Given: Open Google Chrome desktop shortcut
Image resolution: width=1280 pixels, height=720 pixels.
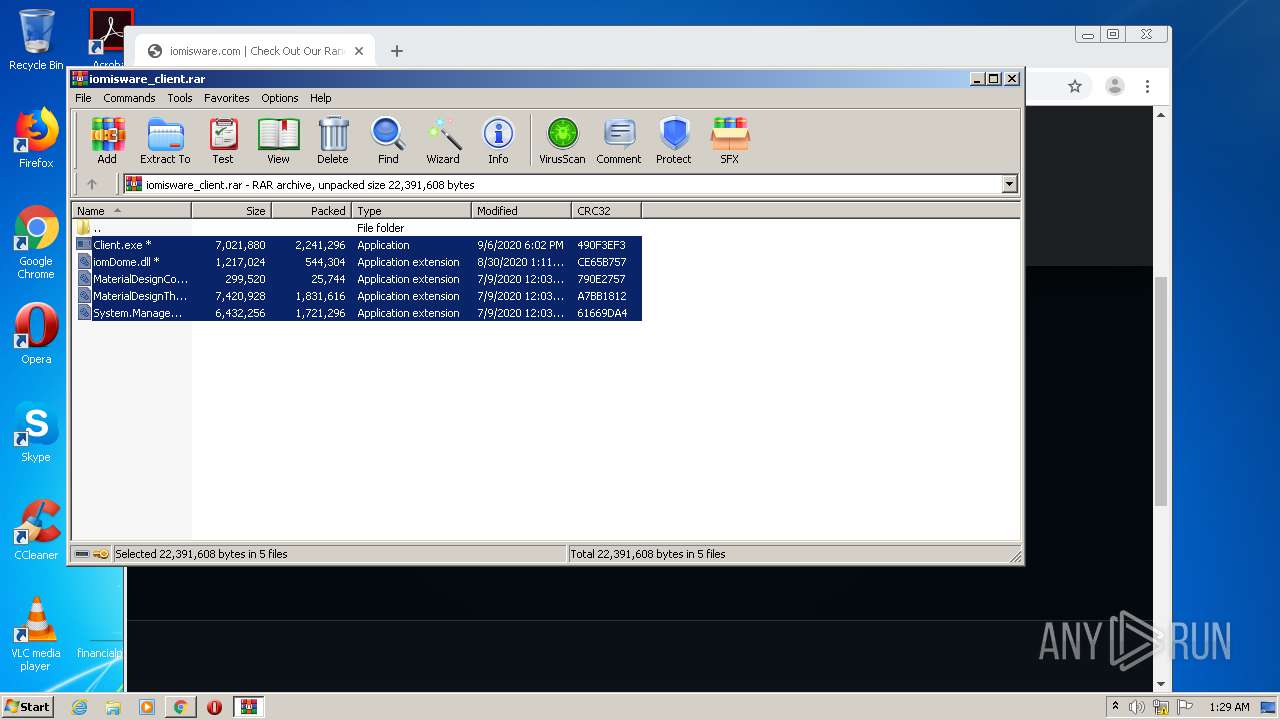Looking at the screenshot, I should pyautogui.click(x=36, y=243).
